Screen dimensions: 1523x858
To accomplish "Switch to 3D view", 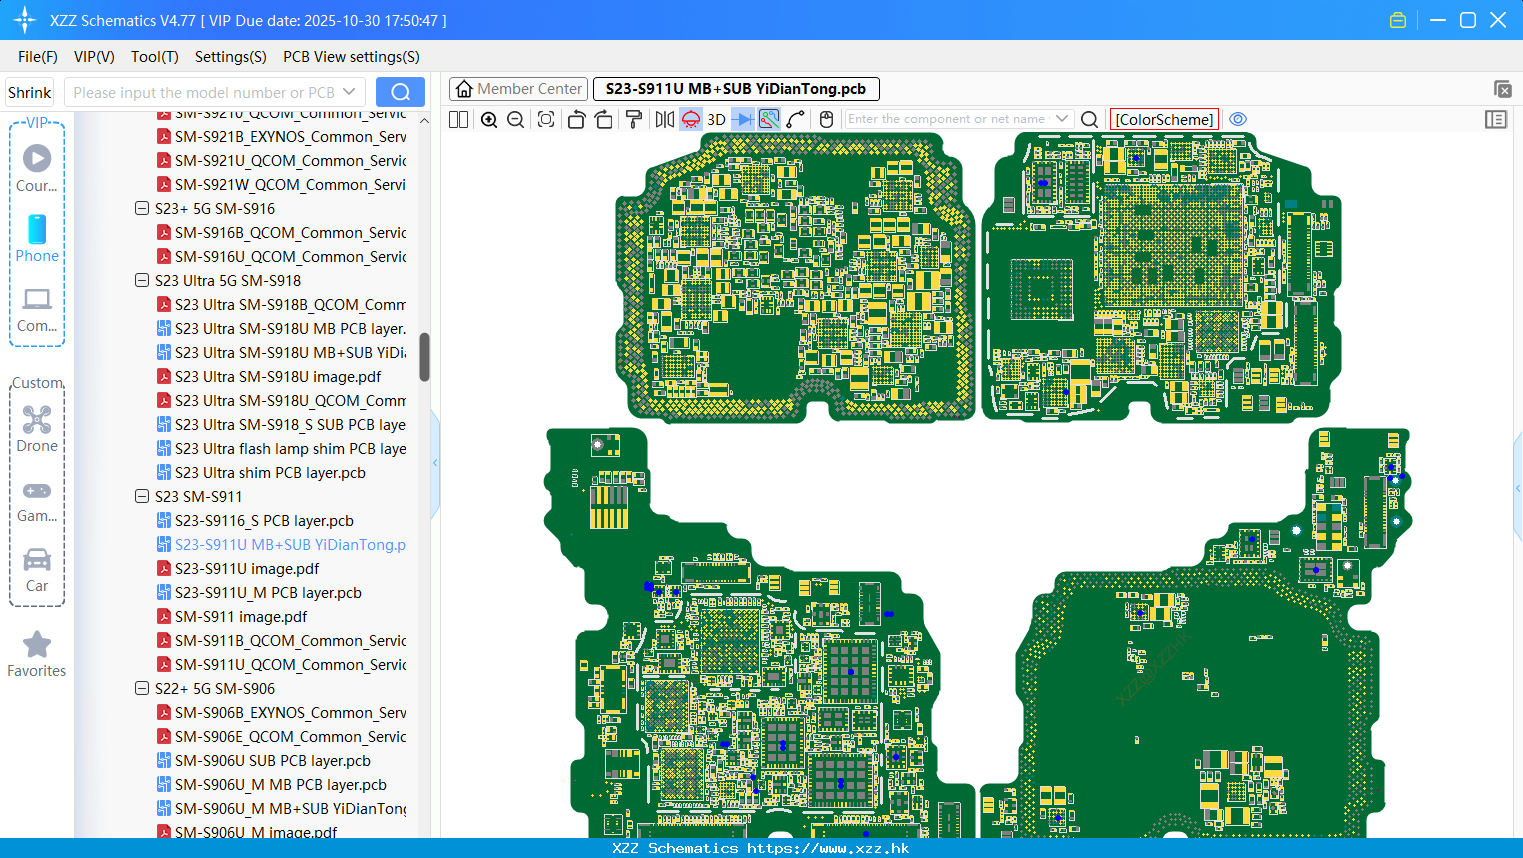I will (716, 119).
